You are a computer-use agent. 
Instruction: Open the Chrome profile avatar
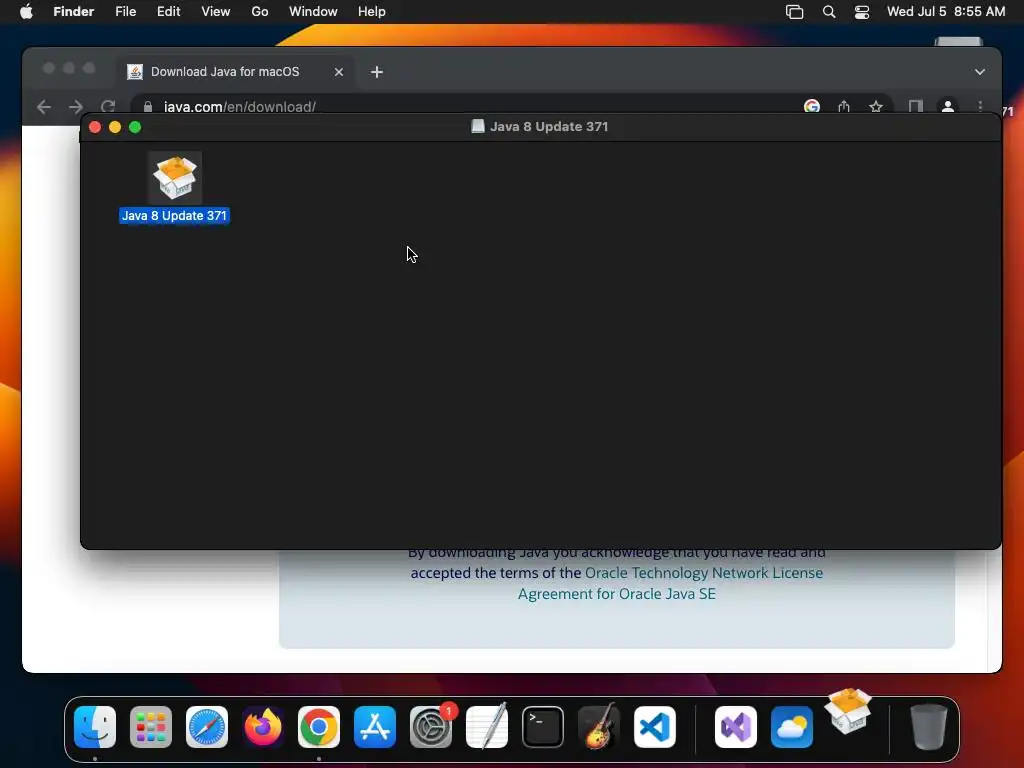[x=948, y=106]
